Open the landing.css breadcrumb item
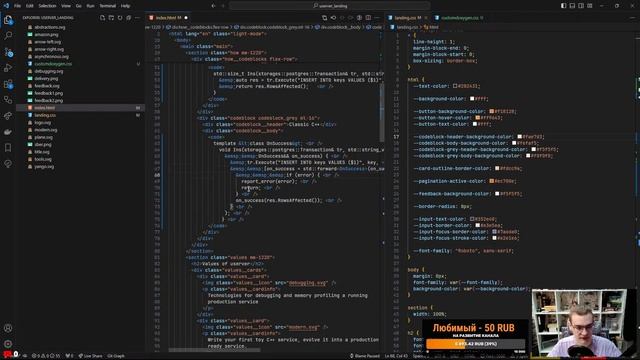Image resolution: width=640 pixels, height=360 pixels. [405, 27]
